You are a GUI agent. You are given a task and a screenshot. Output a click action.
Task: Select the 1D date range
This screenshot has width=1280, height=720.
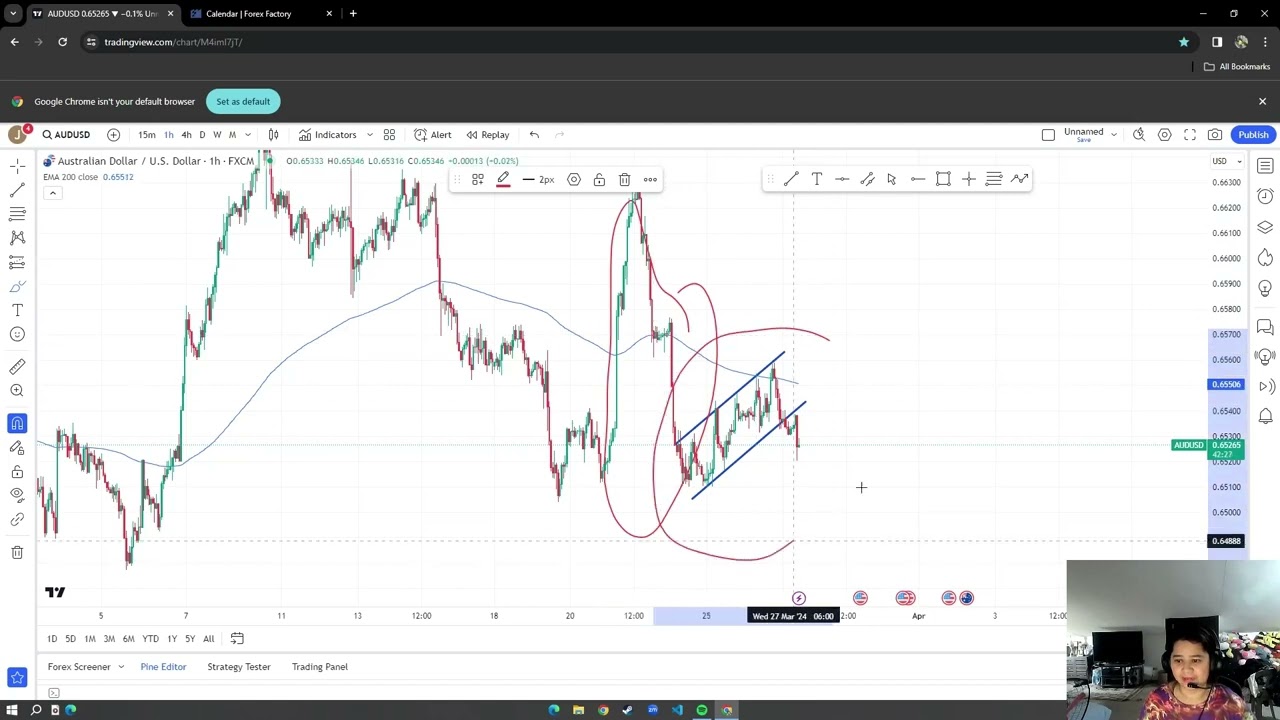[x=52, y=639]
